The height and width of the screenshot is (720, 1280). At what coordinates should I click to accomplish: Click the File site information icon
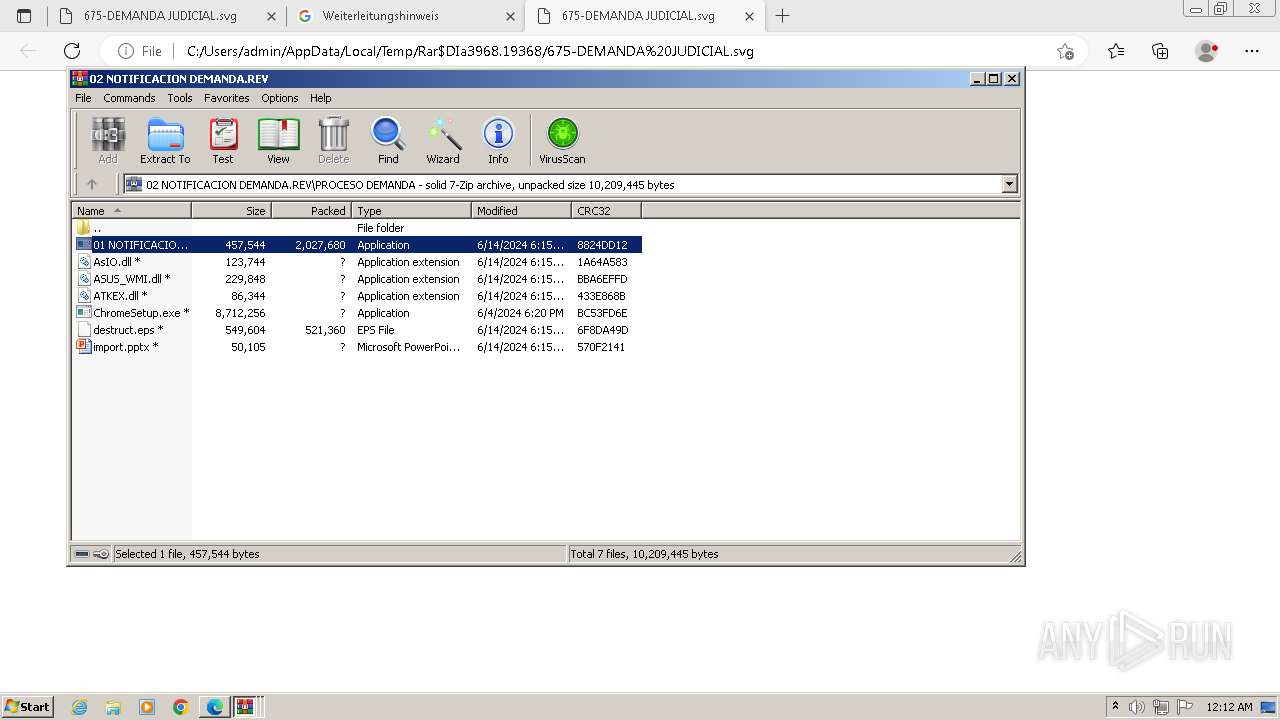[x=140, y=51]
